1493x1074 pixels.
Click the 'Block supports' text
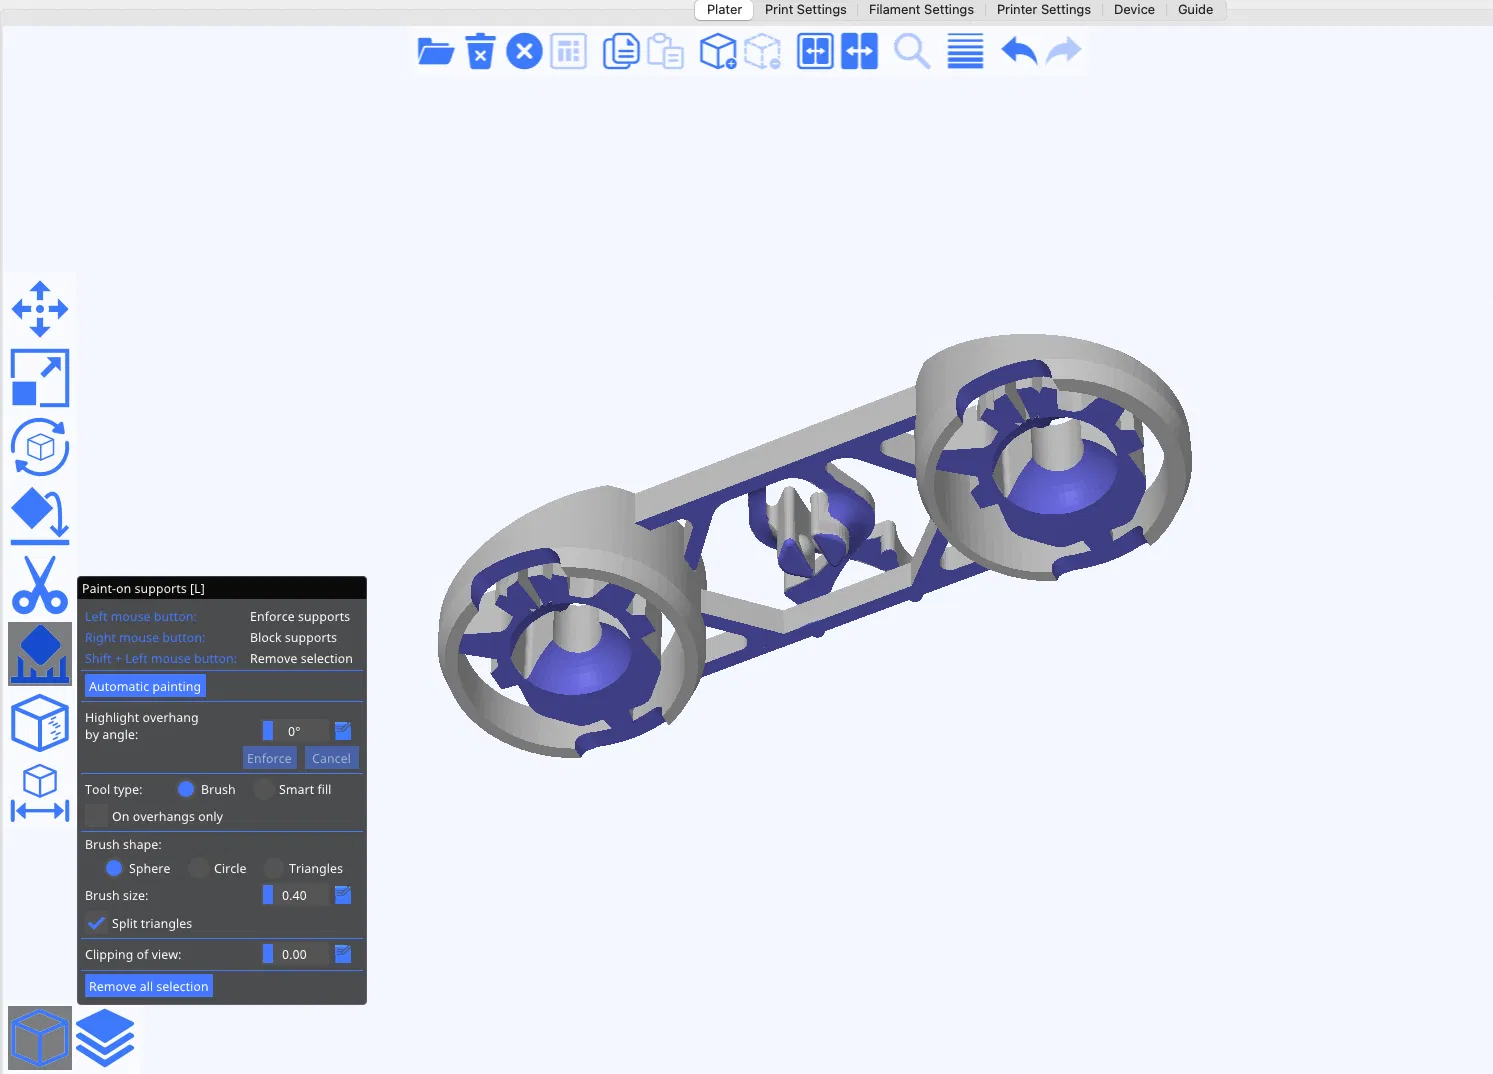[x=293, y=637]
